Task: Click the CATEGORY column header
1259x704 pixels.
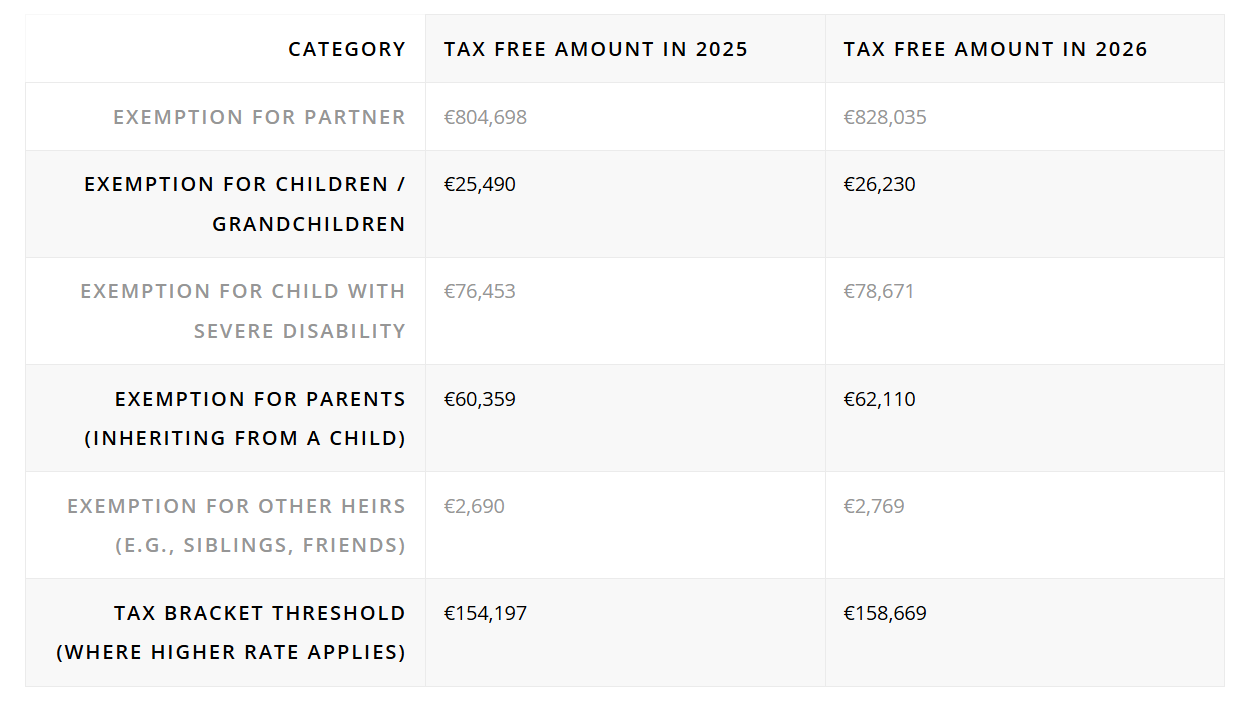Action: (x=346, y=49)
